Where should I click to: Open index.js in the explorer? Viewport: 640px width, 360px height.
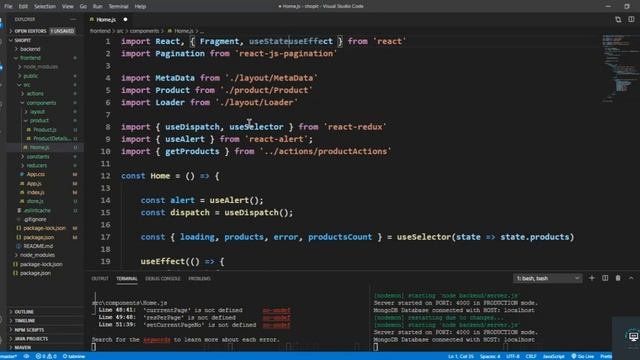[x=35, y=192]
